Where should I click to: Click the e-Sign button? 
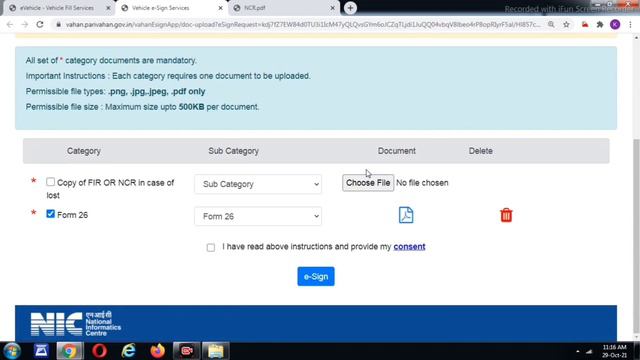316,276
